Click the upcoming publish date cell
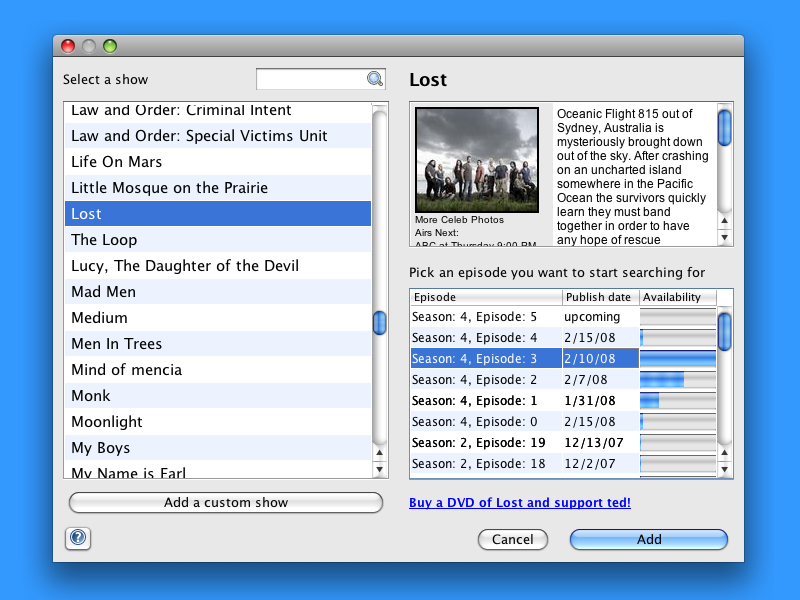This screenshot has height=600, width=800. point(601,317)
